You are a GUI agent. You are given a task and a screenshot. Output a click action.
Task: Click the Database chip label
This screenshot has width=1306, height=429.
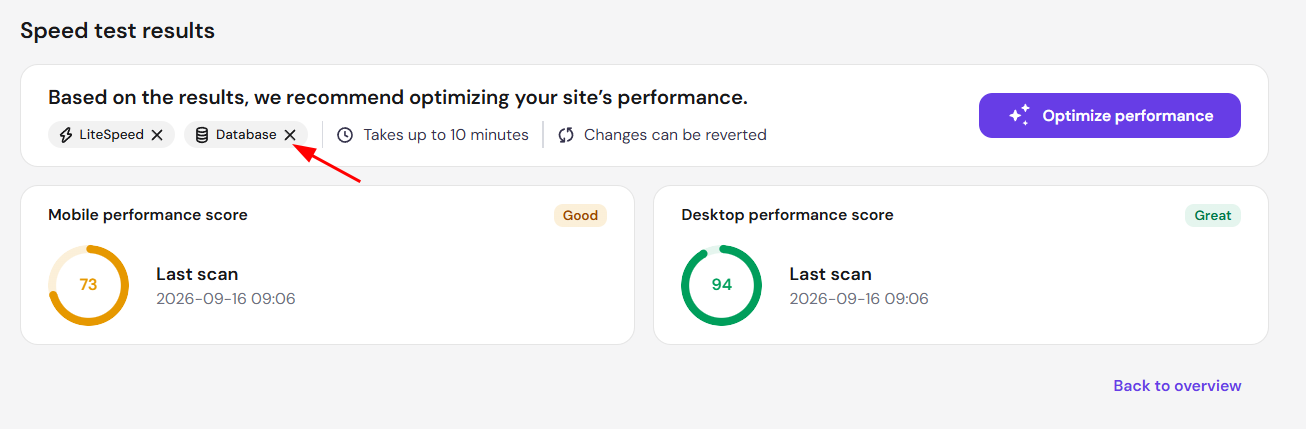point(246,135)
